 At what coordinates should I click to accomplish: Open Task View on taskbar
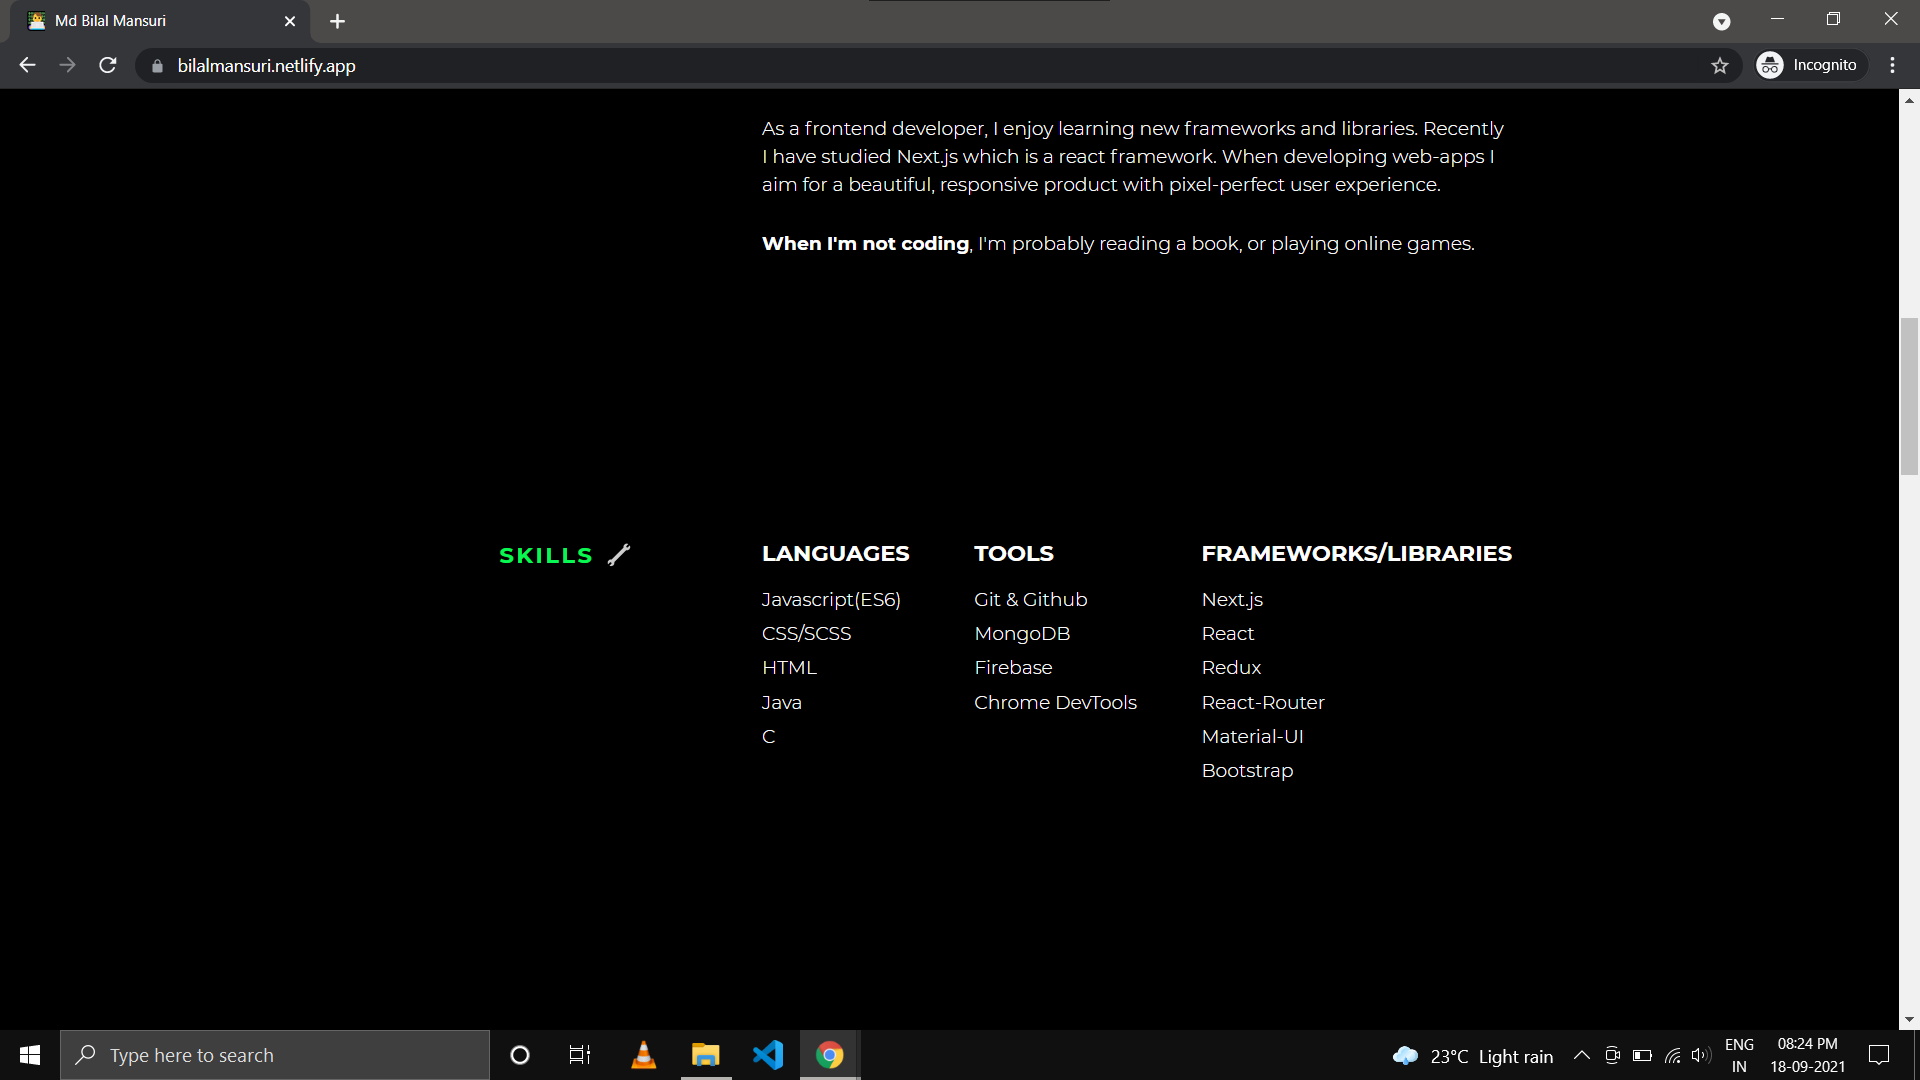[x=580, y=1055]
